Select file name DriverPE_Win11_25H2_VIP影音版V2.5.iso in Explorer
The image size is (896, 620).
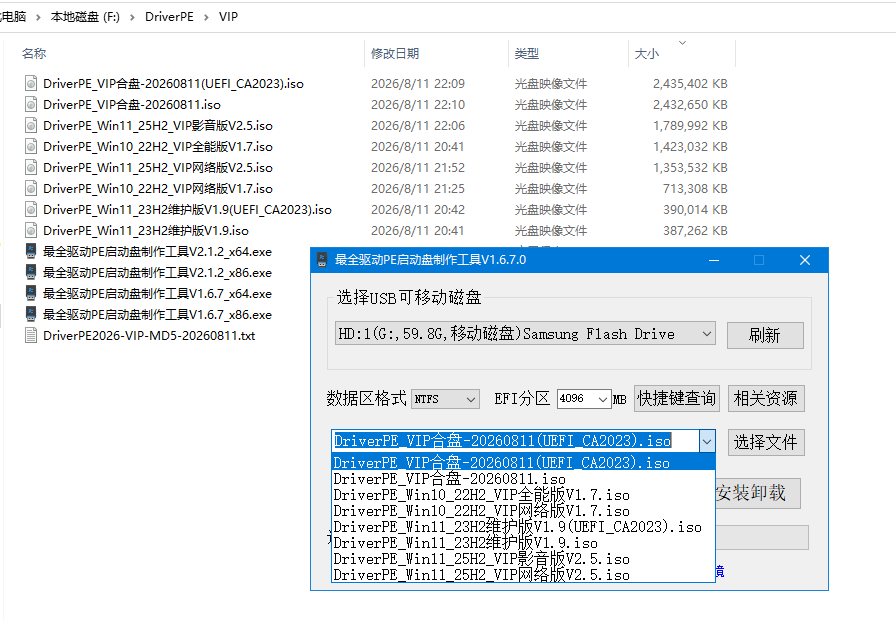[158, 126]
